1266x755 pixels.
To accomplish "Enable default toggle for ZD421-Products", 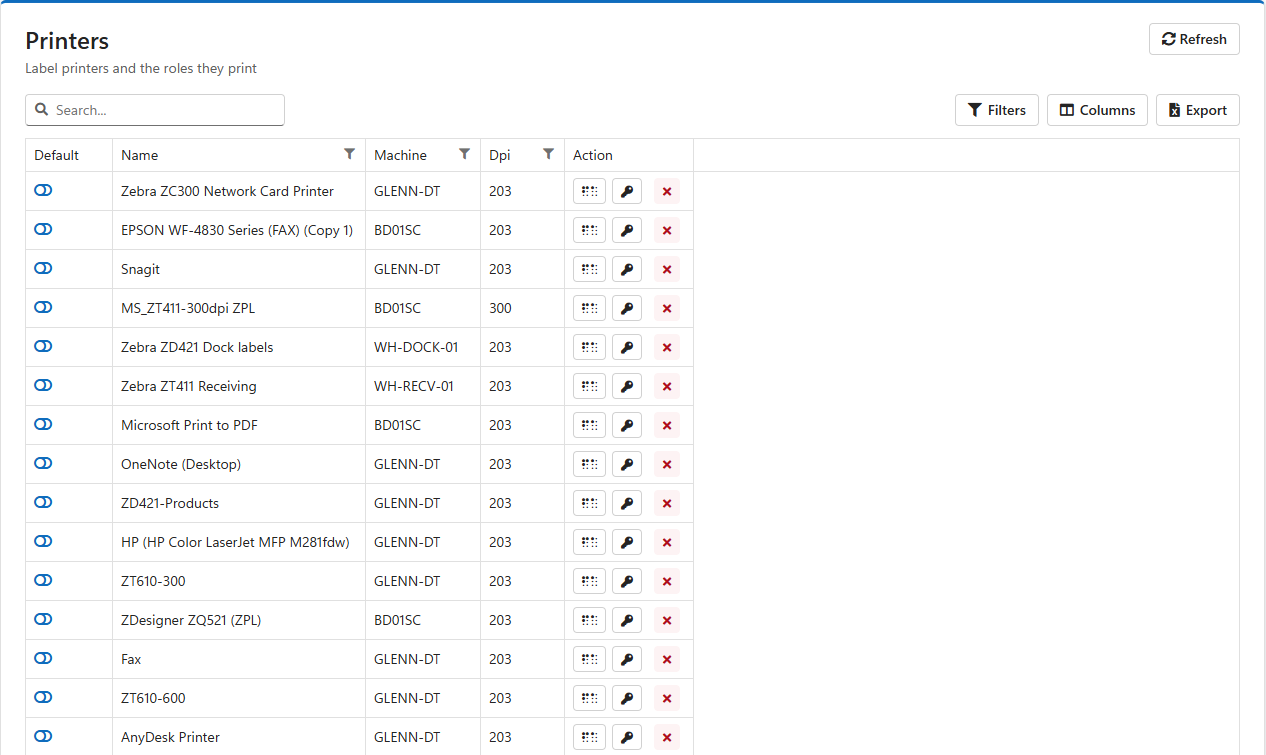I will (x=43, y=502).
